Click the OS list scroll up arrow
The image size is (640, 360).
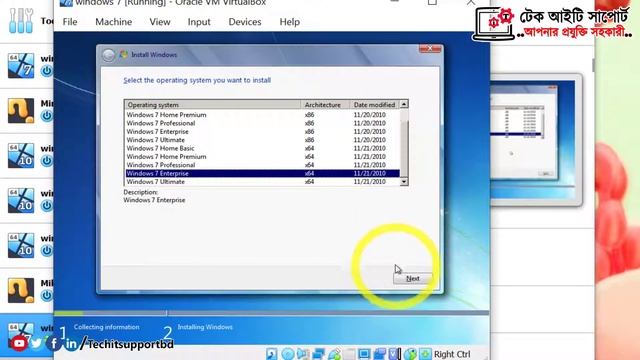(404, 104)
